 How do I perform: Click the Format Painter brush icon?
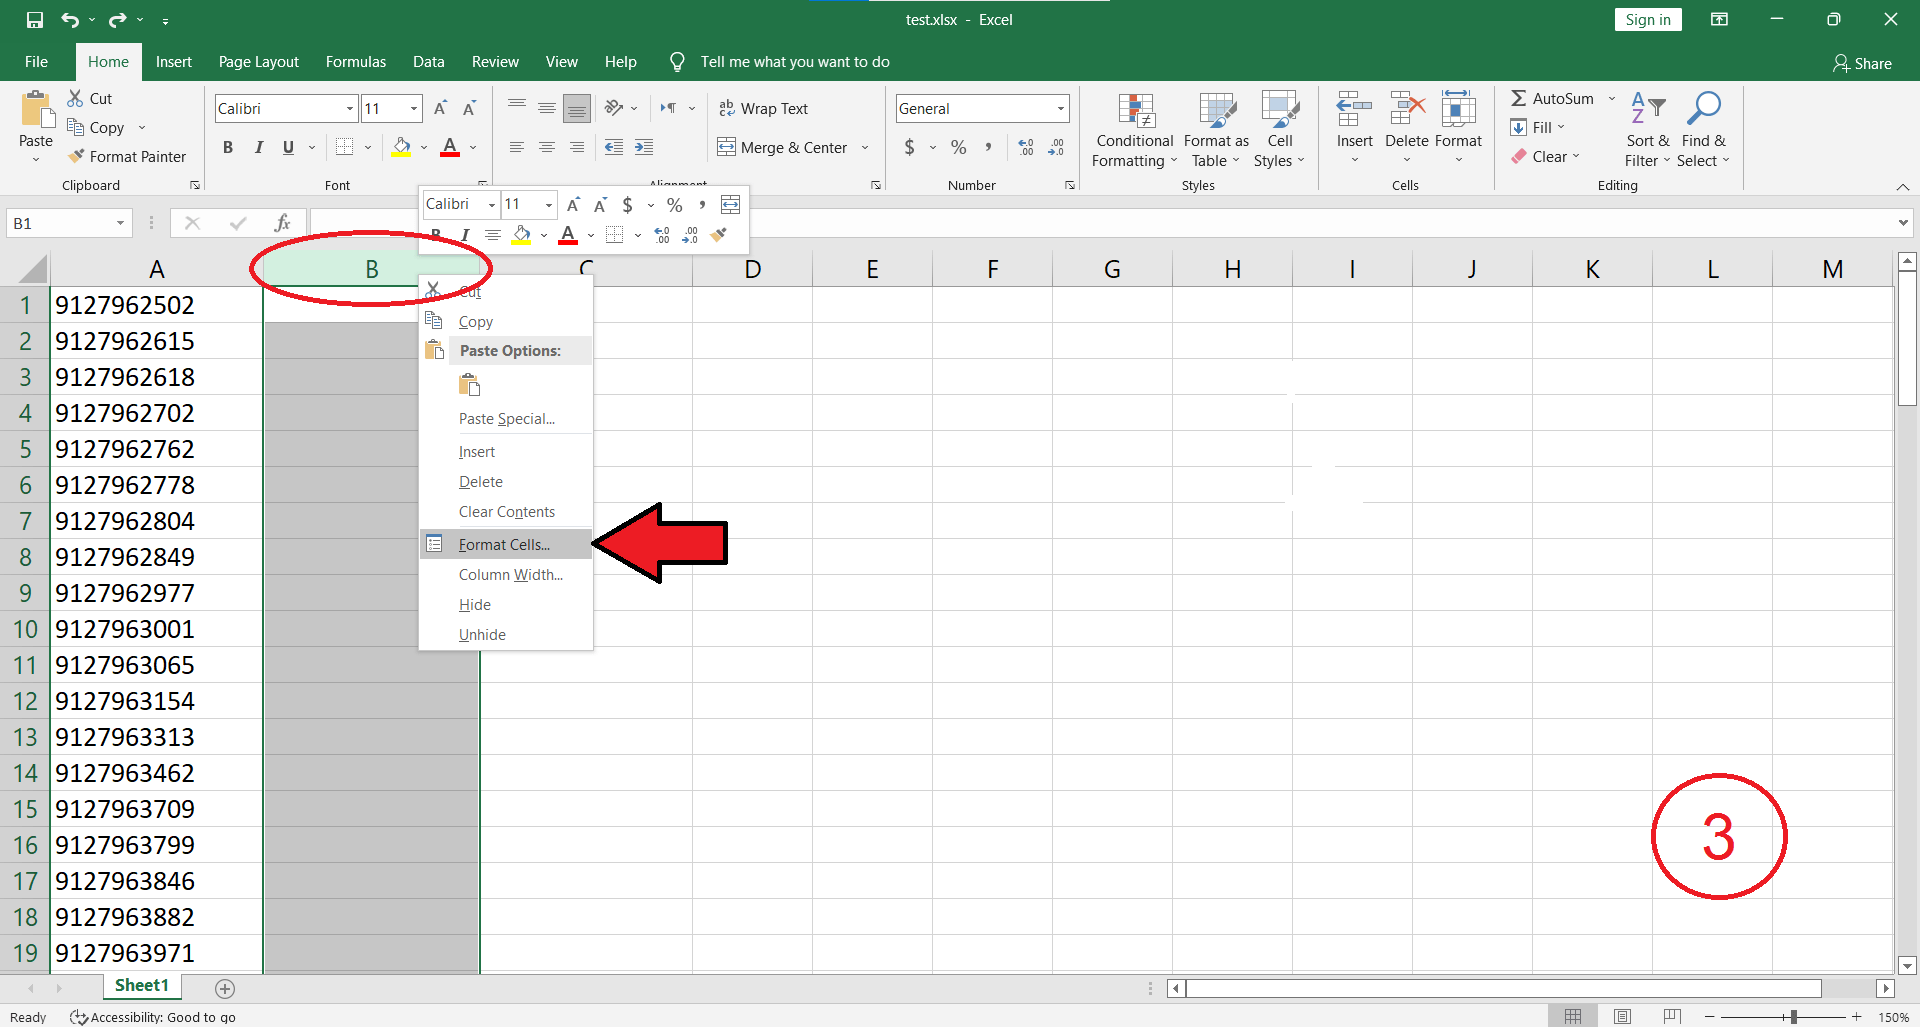pyautogui.click(x=76, y=157)
